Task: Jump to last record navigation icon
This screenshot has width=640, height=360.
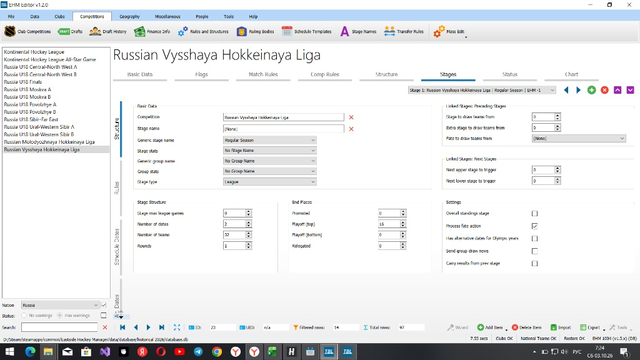Action: pyautogui.click(x=162, y=327)
